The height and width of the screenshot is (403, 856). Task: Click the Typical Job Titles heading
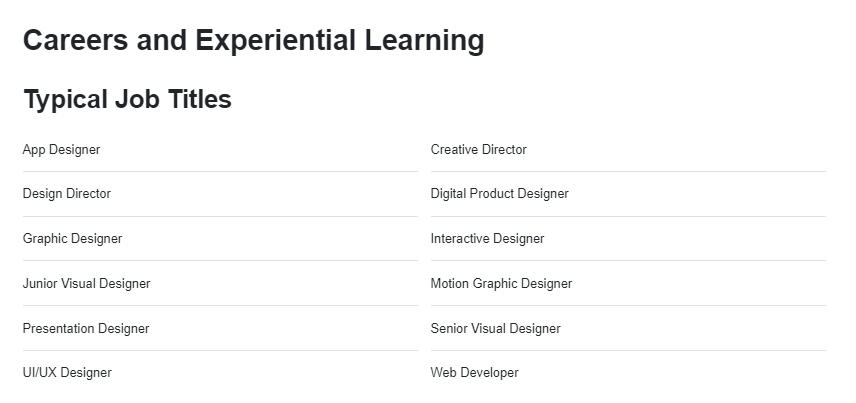[128, 100]
